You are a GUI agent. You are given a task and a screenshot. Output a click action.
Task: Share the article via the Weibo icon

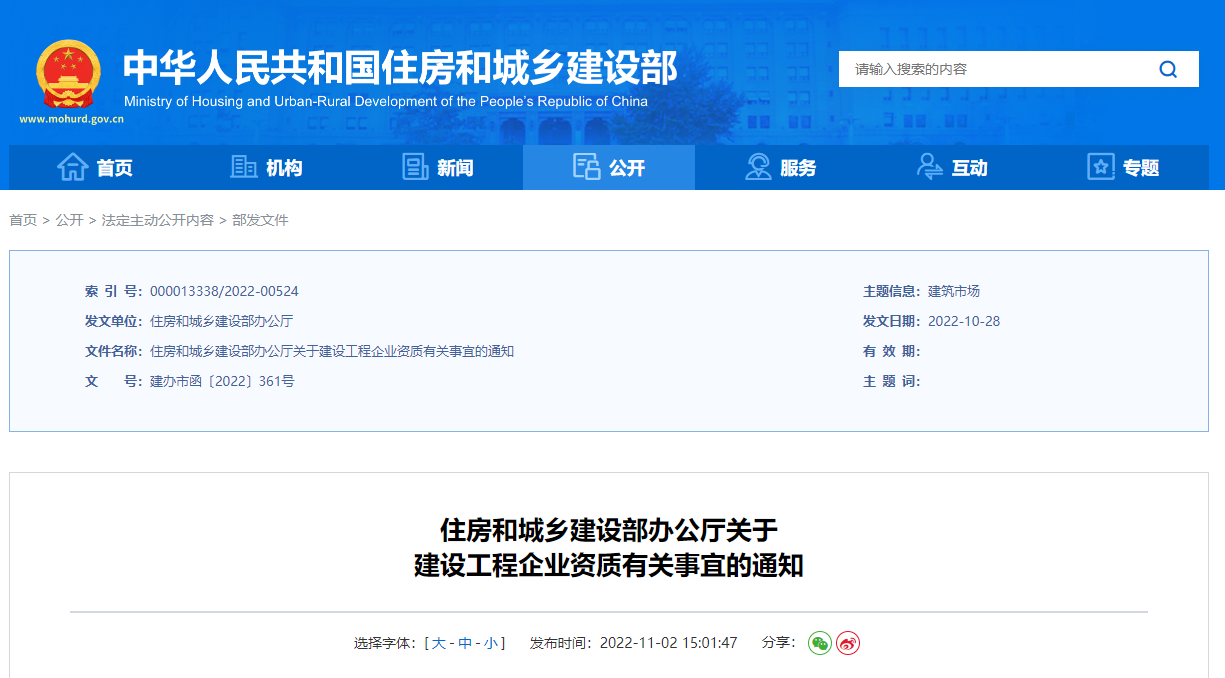847,644
